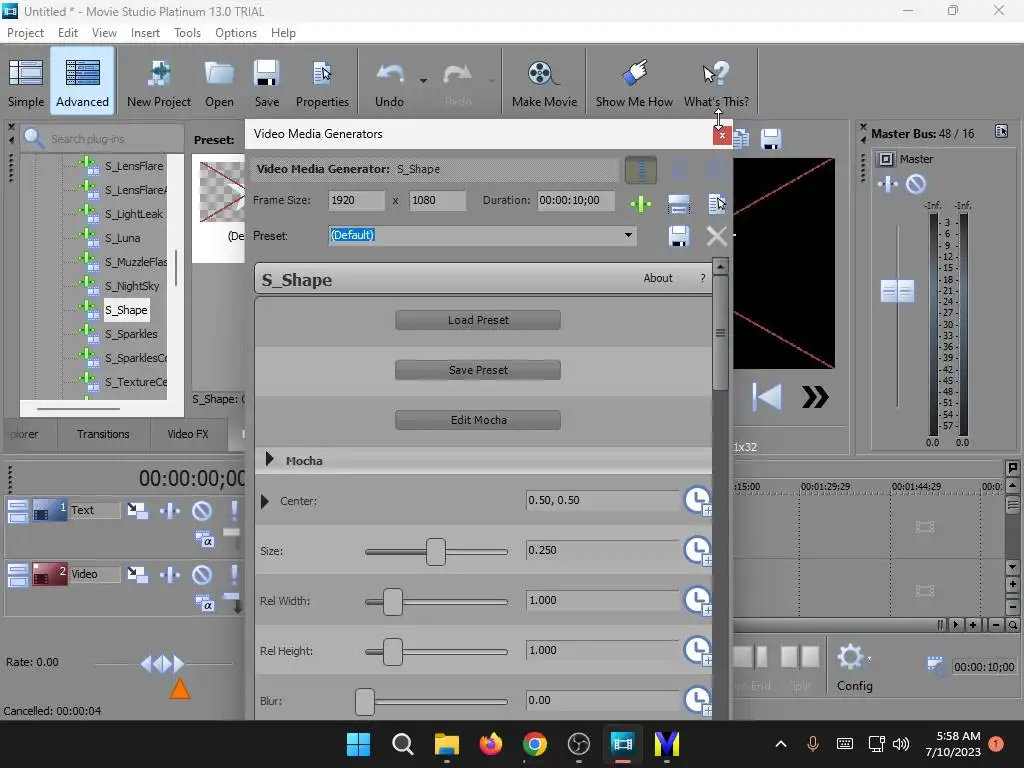Image resolution: width=1024 pixels, height=768 pixels.
Task: Toggle Video track compositing alpha icon
Action: [x=204, y=603]
